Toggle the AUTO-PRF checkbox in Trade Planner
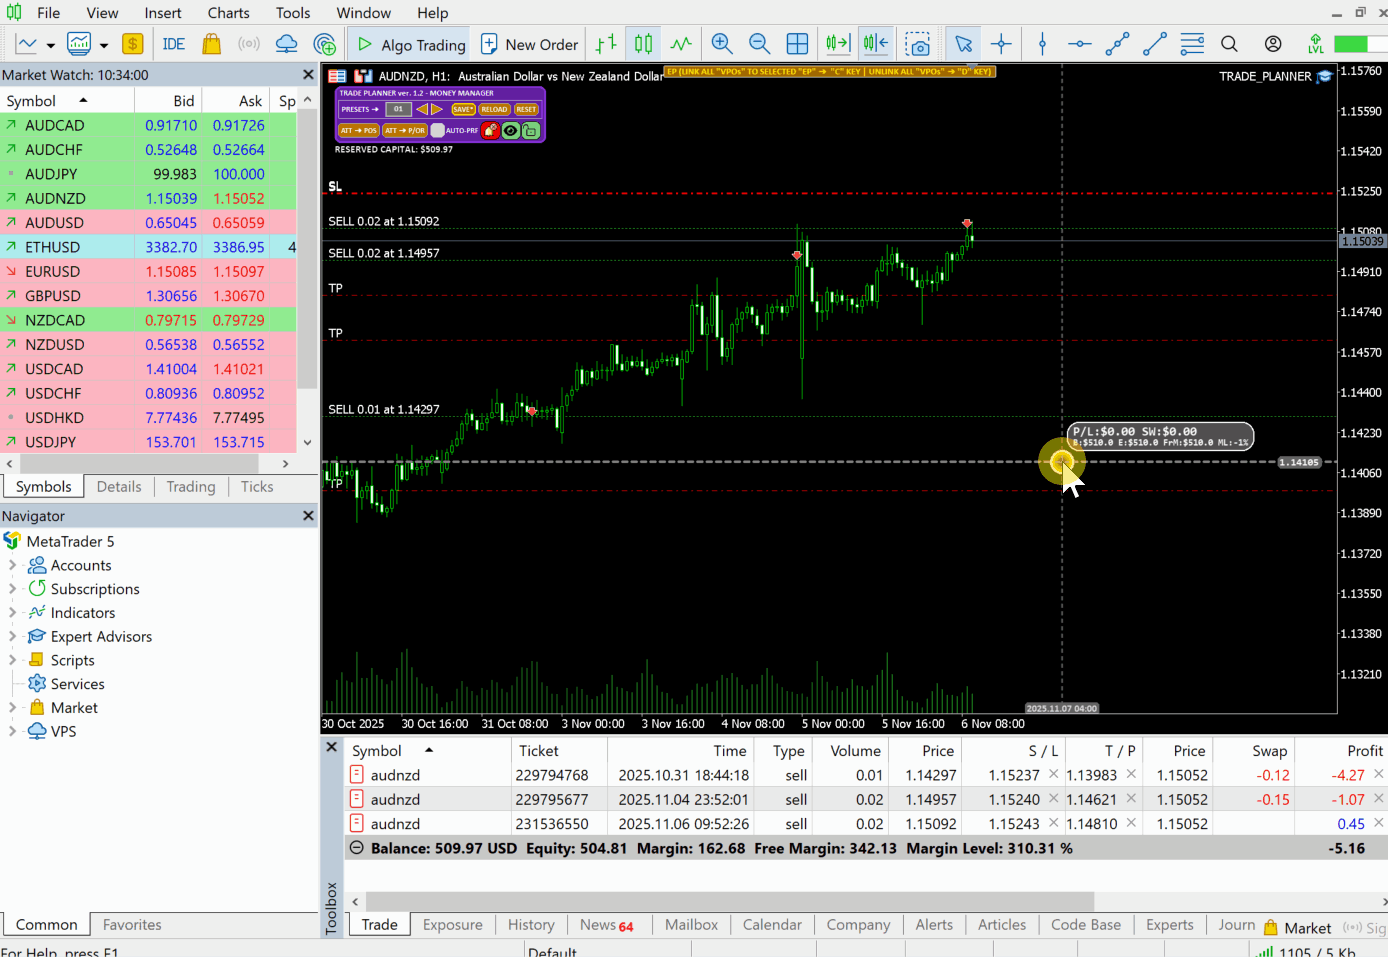This screenshot has height=957, width=1388. point(438,130)
